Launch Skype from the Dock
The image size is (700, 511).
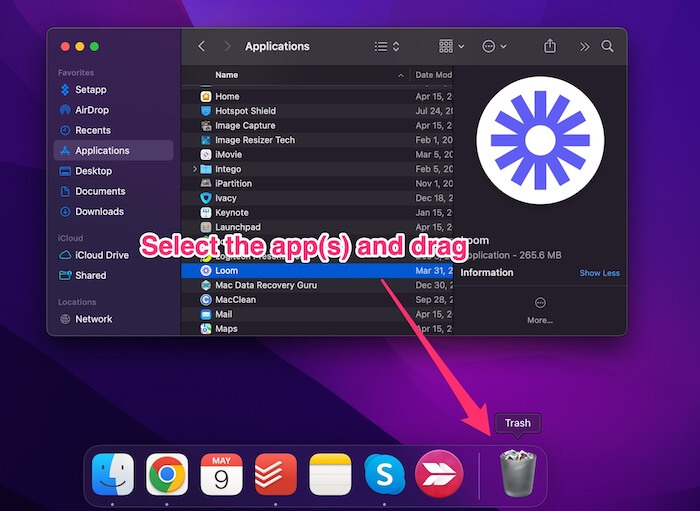pos(385,474)
